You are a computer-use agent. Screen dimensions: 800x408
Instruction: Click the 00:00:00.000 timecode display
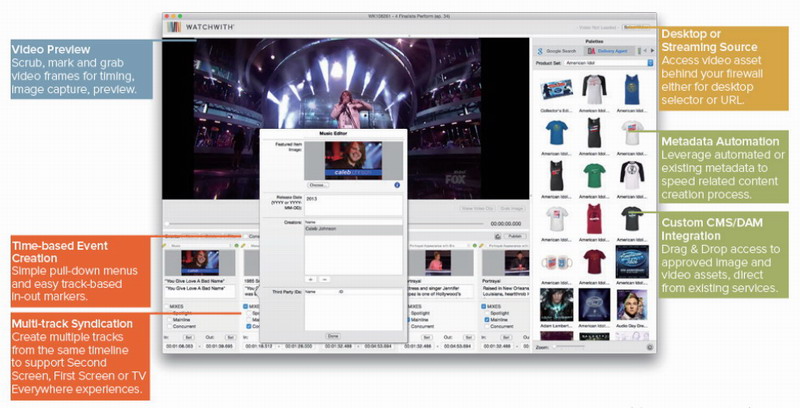(506, 224)
